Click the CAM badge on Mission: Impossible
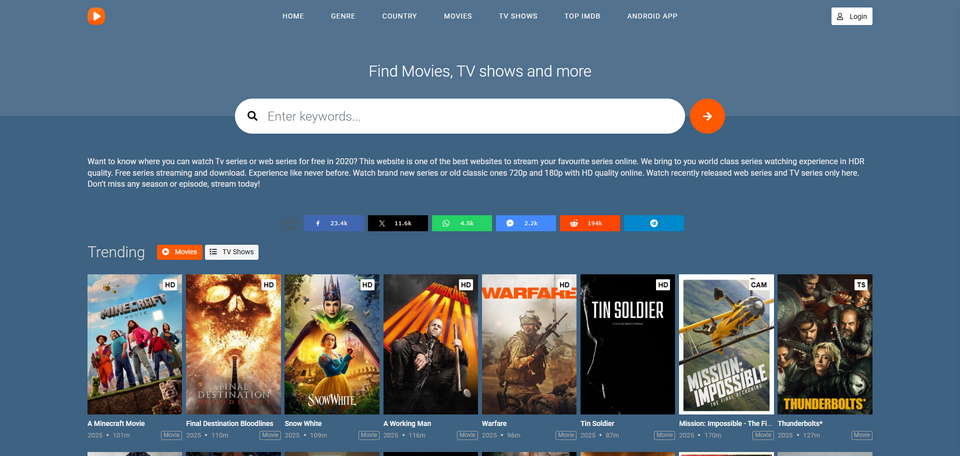This screenshot has height=456, width=960. tap(759, 285)
